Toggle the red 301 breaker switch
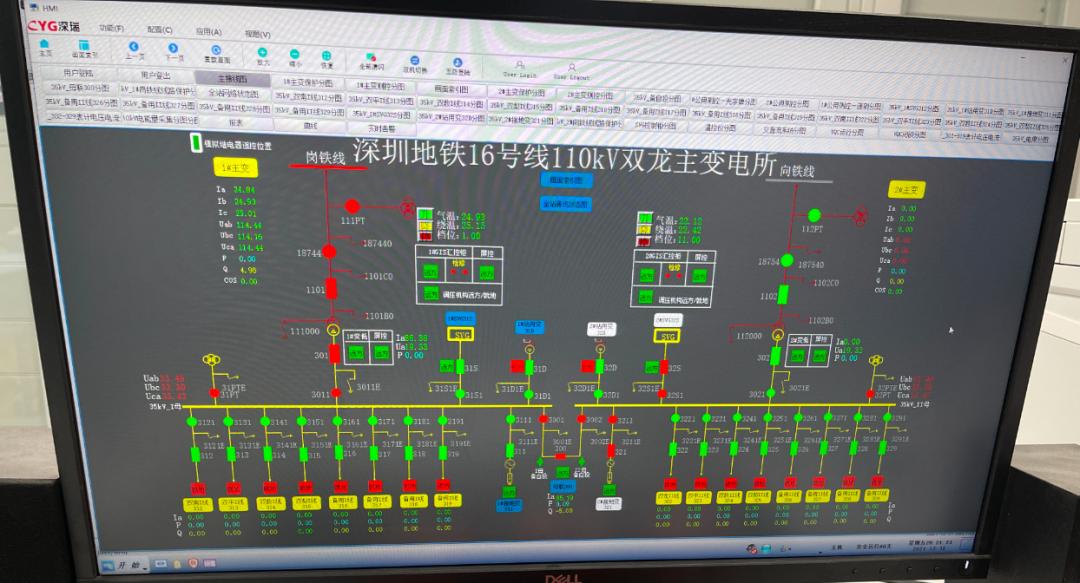1080x583 pixels. [x=335, y=352]
